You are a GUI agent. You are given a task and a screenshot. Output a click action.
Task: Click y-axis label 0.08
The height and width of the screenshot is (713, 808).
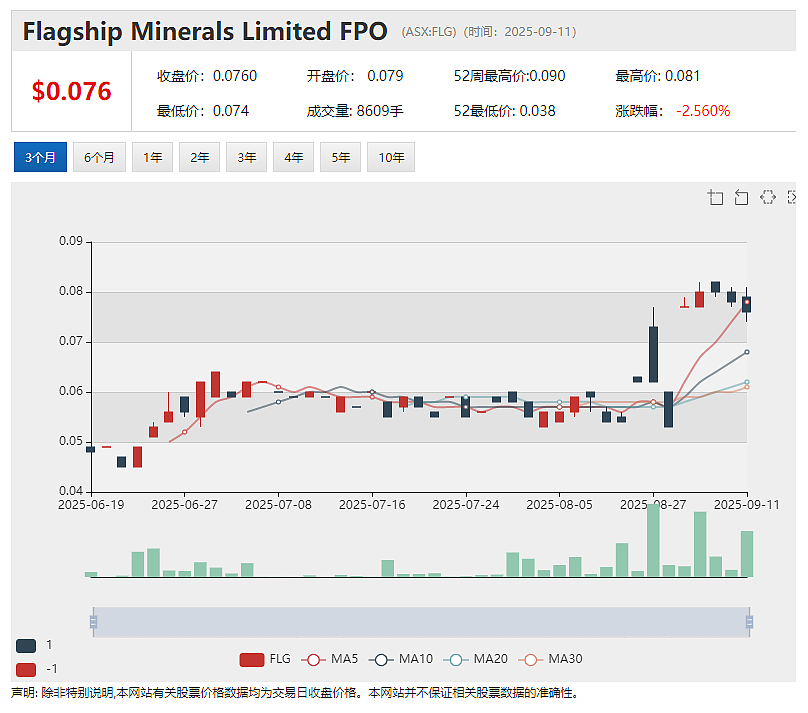coord(71,291)
